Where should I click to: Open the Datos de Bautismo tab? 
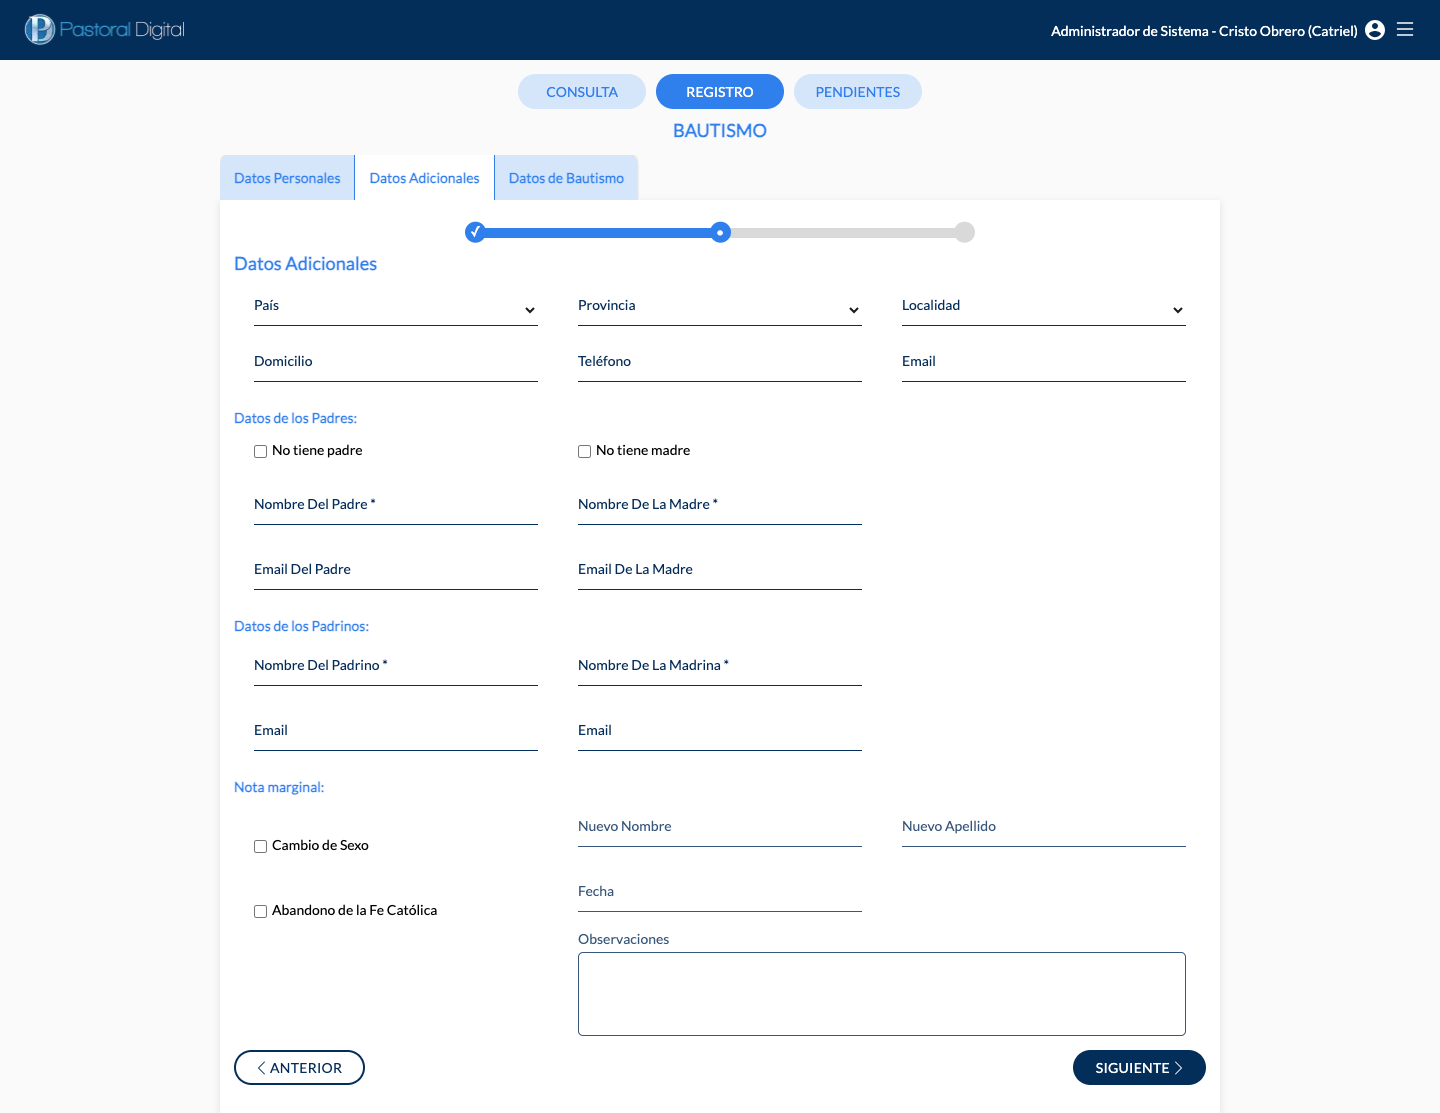(x=566, y=178)
